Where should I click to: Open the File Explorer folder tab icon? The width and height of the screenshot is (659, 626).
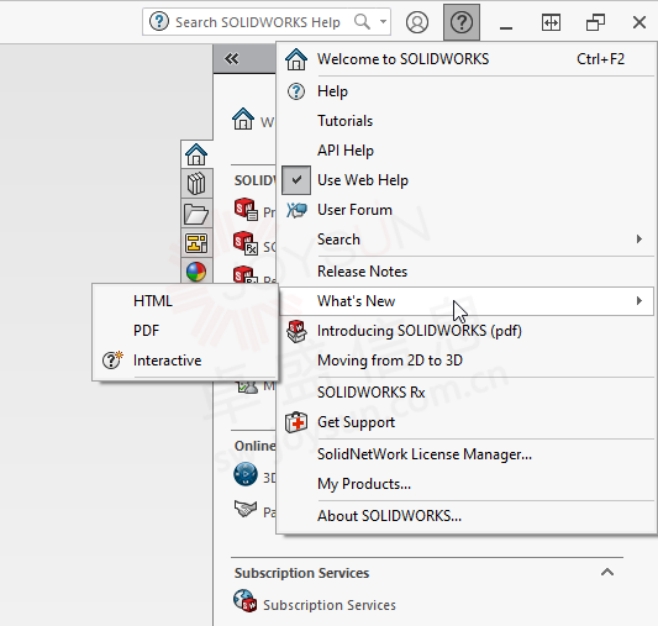196,214
